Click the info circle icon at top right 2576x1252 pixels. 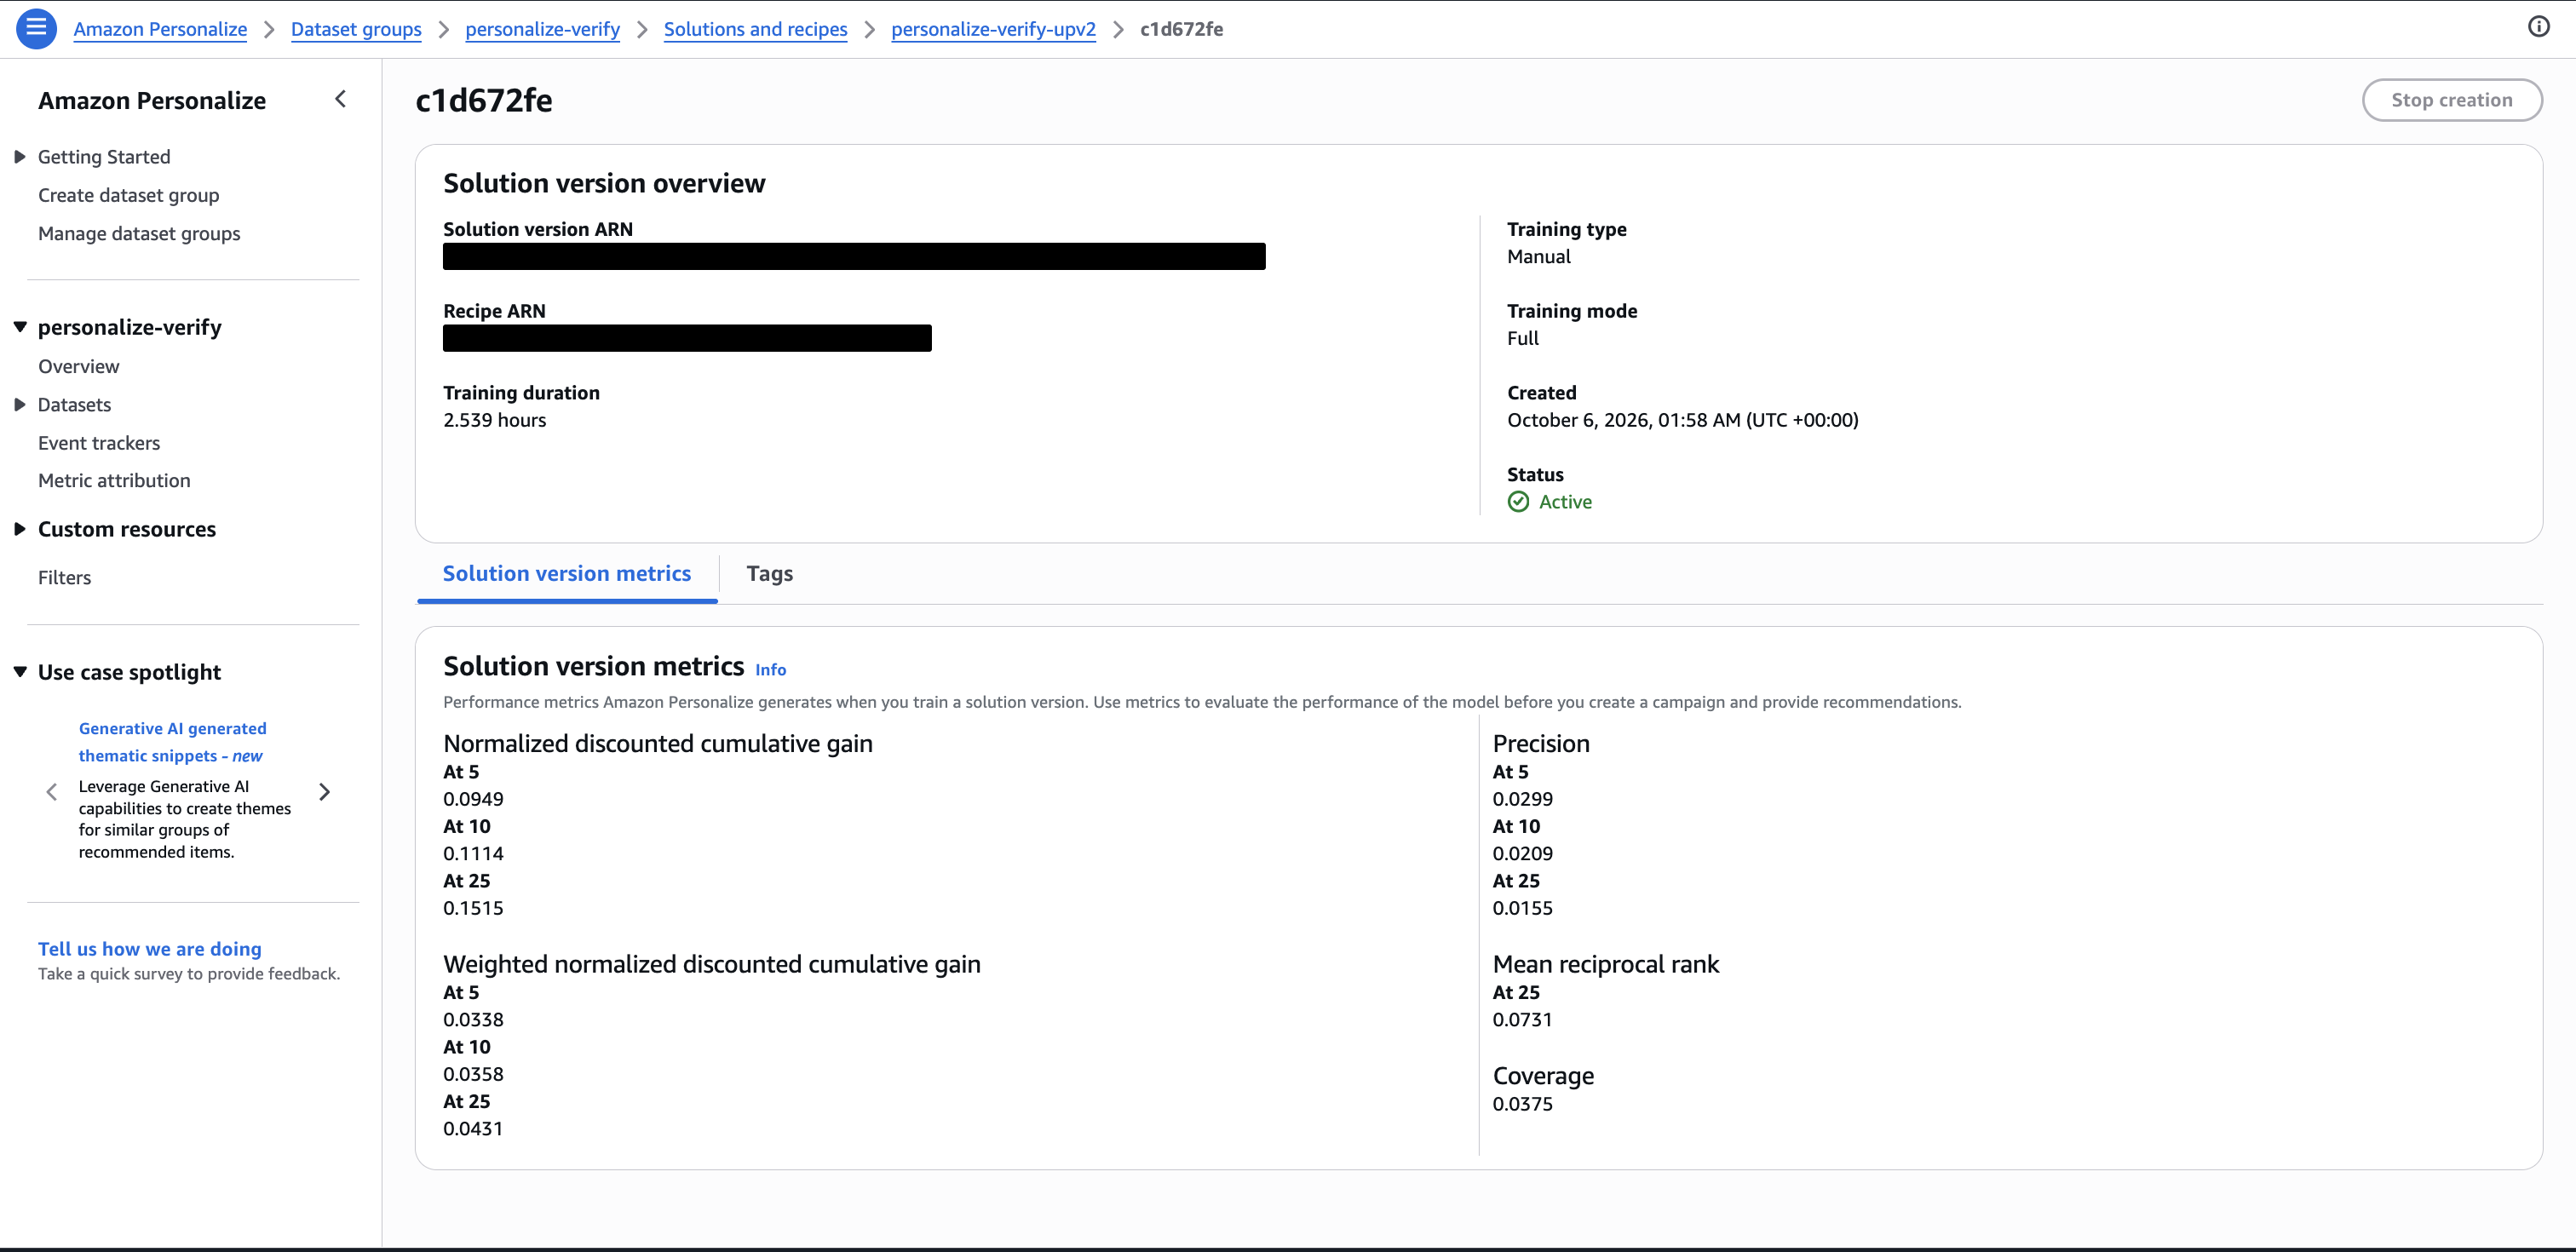(2538, 27)
